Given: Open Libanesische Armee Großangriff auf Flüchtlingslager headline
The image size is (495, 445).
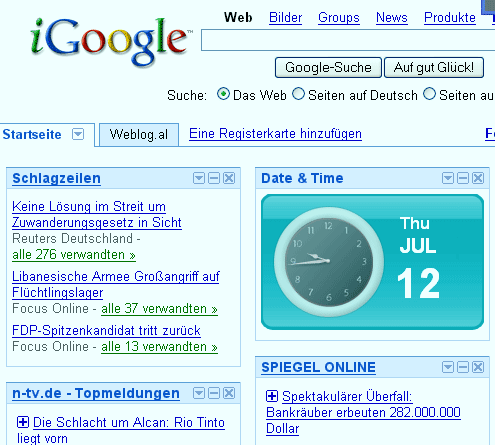Looking at the screenshot, I should pyautogui.click(x=116, y=285).
